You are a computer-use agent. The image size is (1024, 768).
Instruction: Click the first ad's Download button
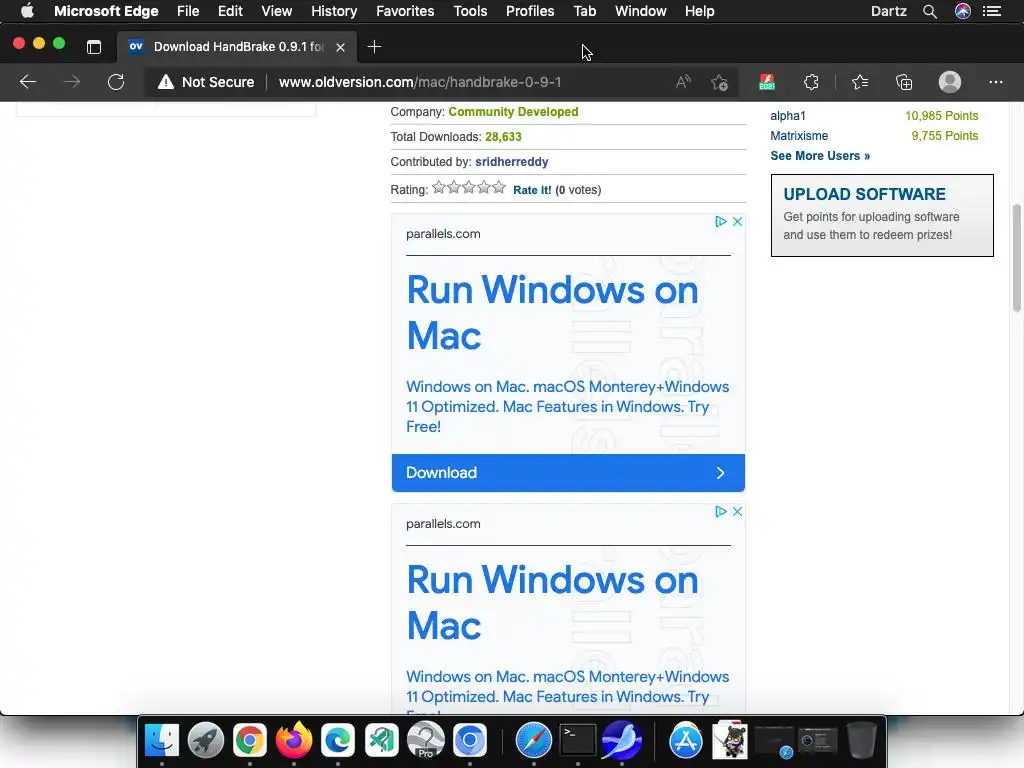pos(568,473)
